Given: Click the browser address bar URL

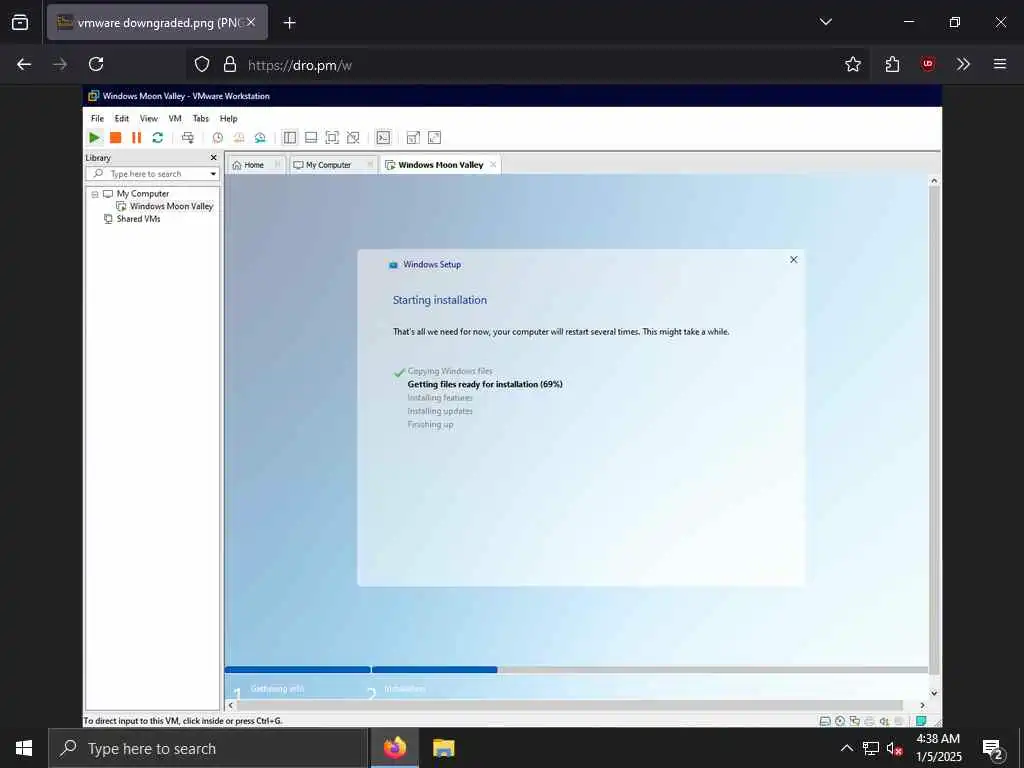Looking at the screenshot, I should point(300,65).
